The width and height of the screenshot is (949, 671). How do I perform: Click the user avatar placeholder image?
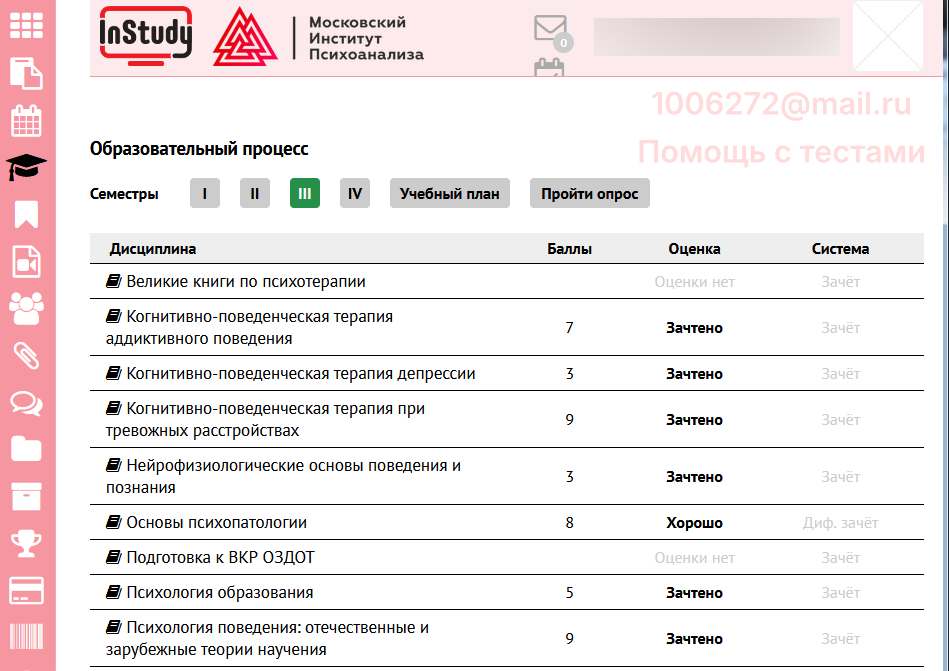(x=887, y=37)
